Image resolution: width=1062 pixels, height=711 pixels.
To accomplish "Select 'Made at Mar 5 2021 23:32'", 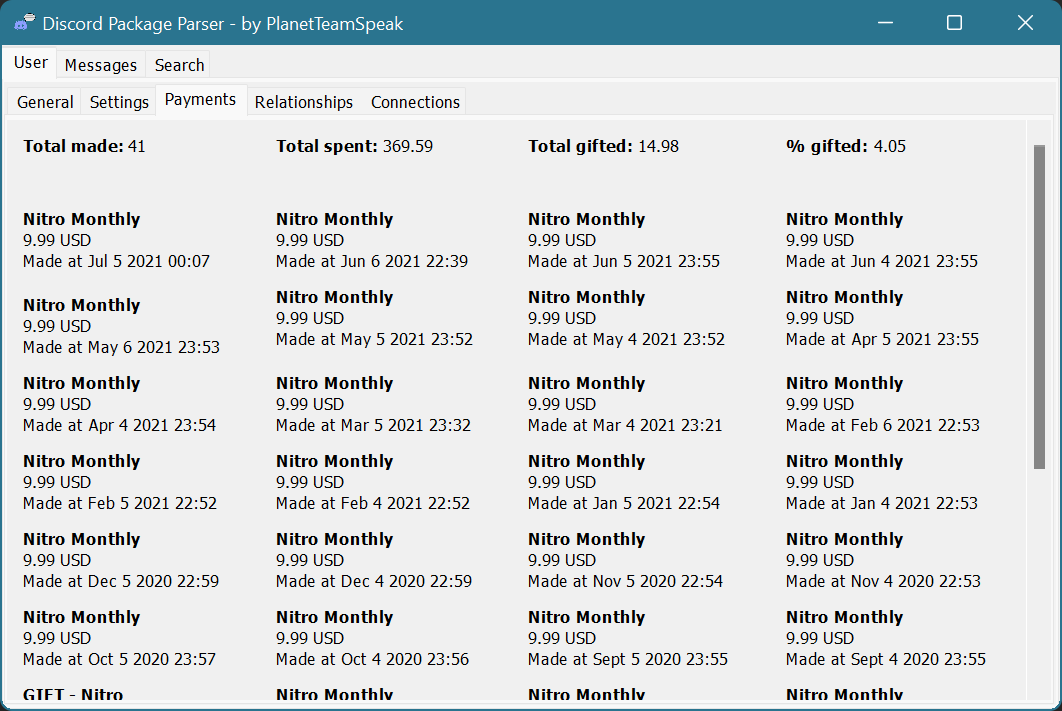I will [373, 425].
